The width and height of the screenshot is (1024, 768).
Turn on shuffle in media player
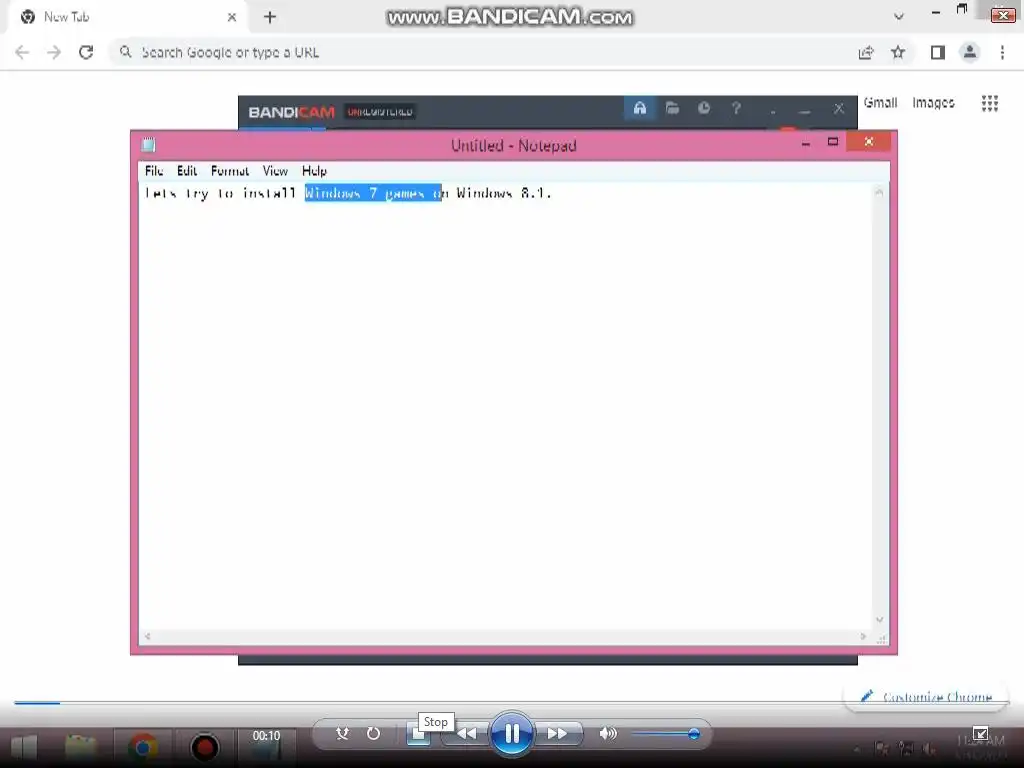[342, 733]
